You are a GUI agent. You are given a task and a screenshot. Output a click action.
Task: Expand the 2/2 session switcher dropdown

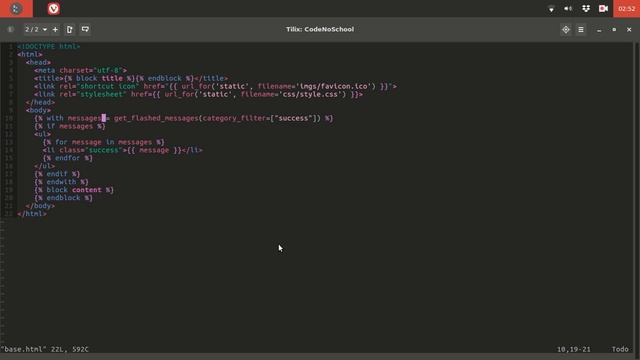point(36,29)
